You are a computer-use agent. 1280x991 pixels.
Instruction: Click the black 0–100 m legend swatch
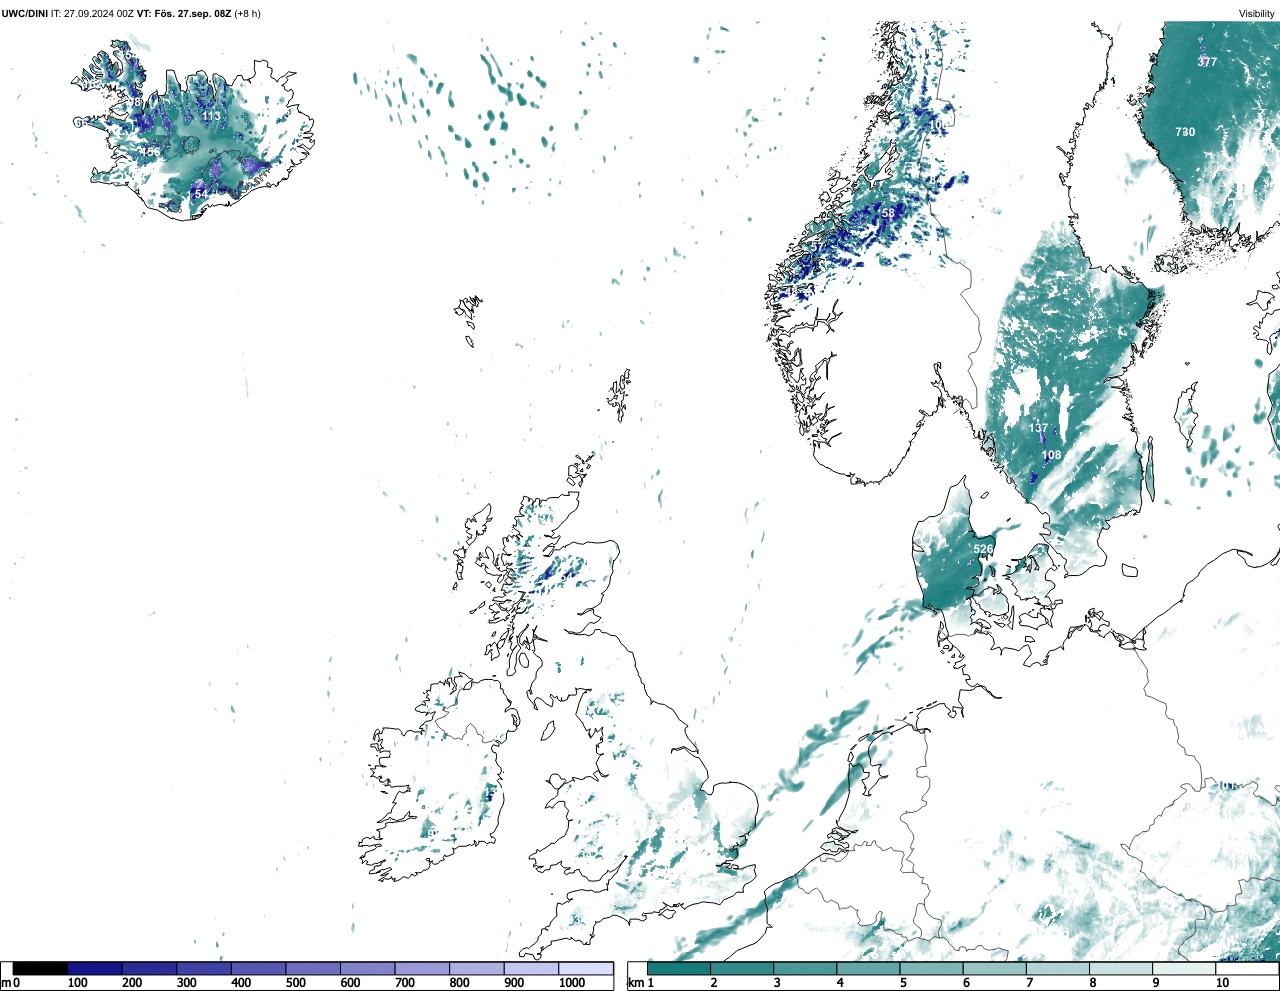40,968
